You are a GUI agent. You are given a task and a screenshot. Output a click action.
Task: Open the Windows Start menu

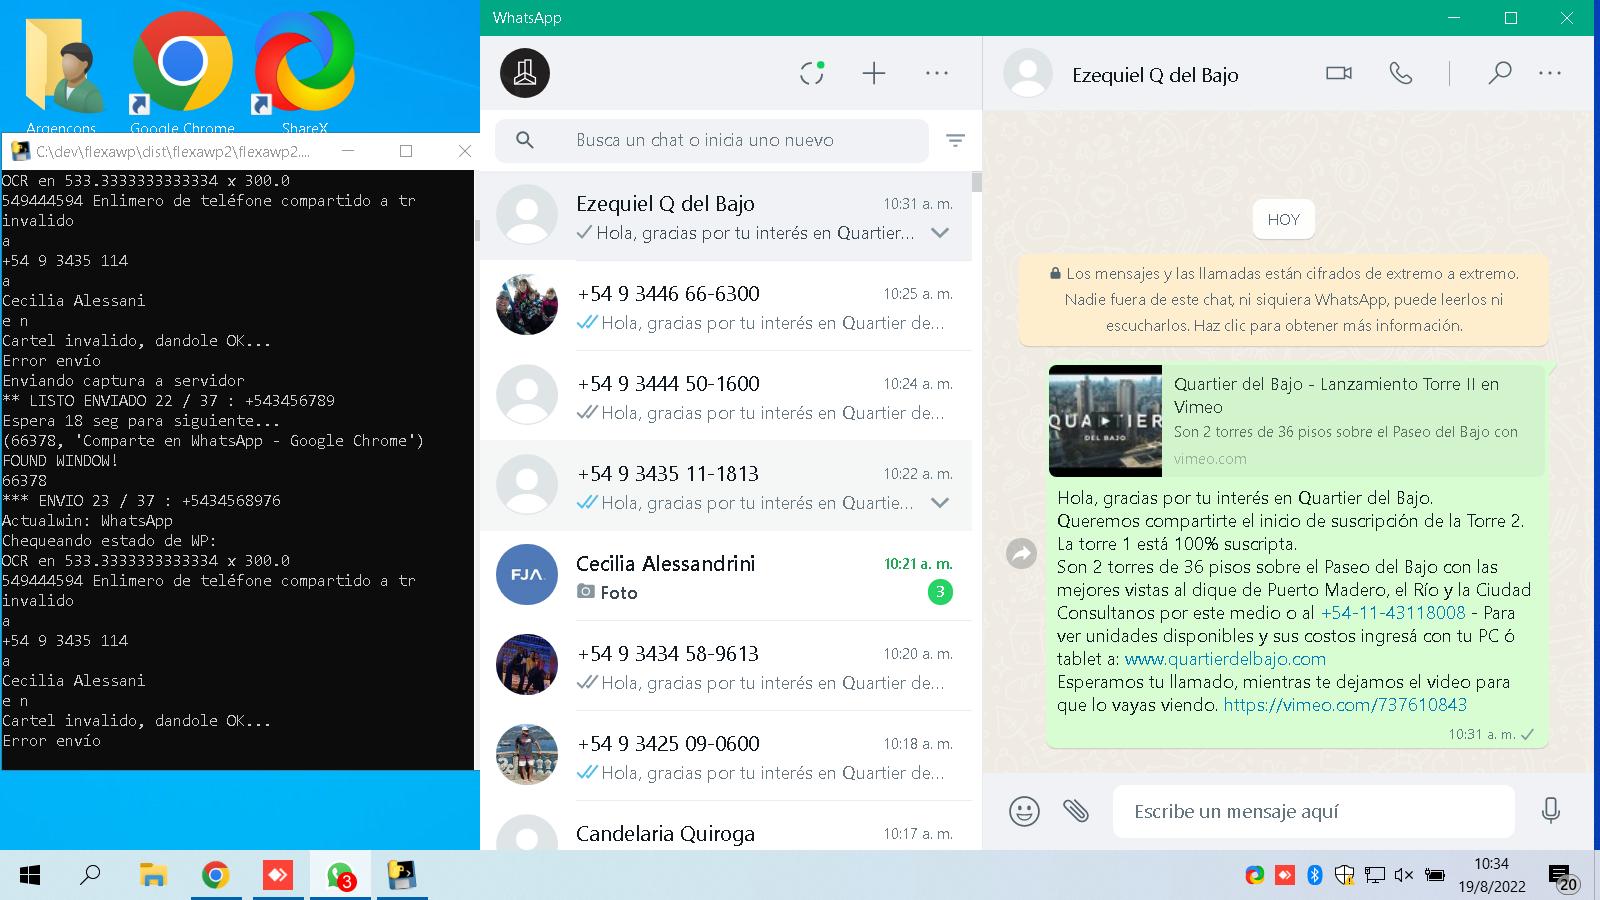pos(30,876)
